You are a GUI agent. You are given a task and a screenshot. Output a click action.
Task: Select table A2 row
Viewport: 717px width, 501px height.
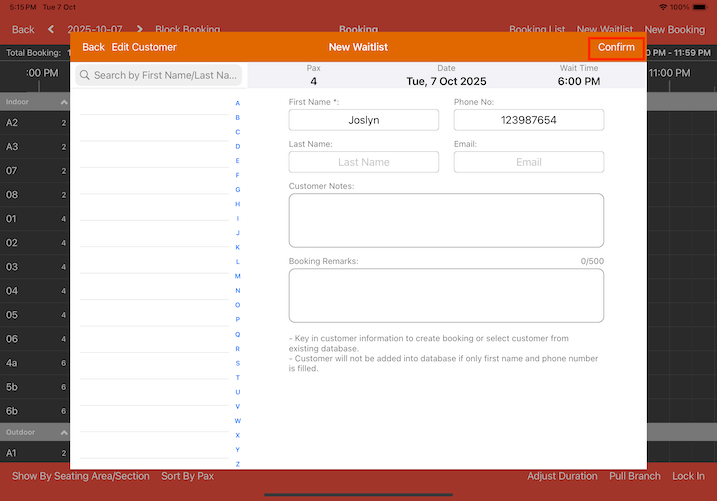point(35,123)
